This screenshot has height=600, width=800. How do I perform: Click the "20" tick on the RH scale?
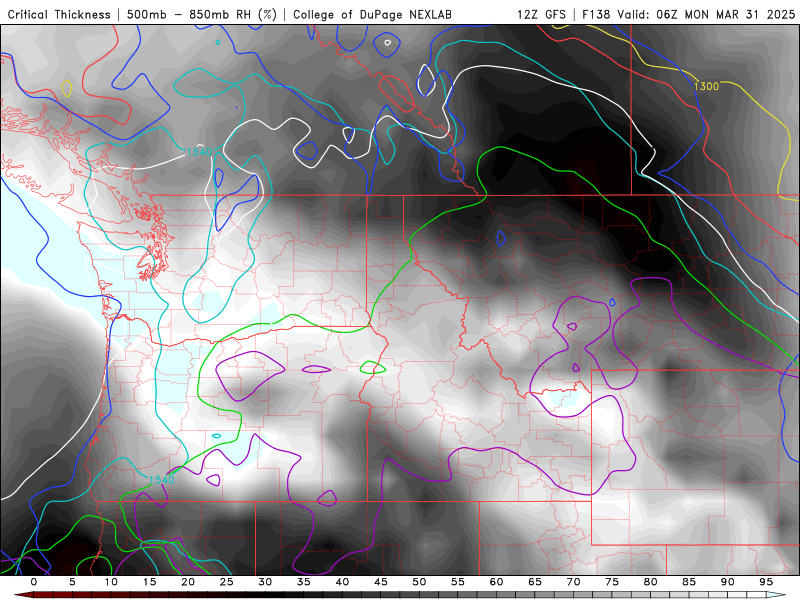click(x=188, y=582)
